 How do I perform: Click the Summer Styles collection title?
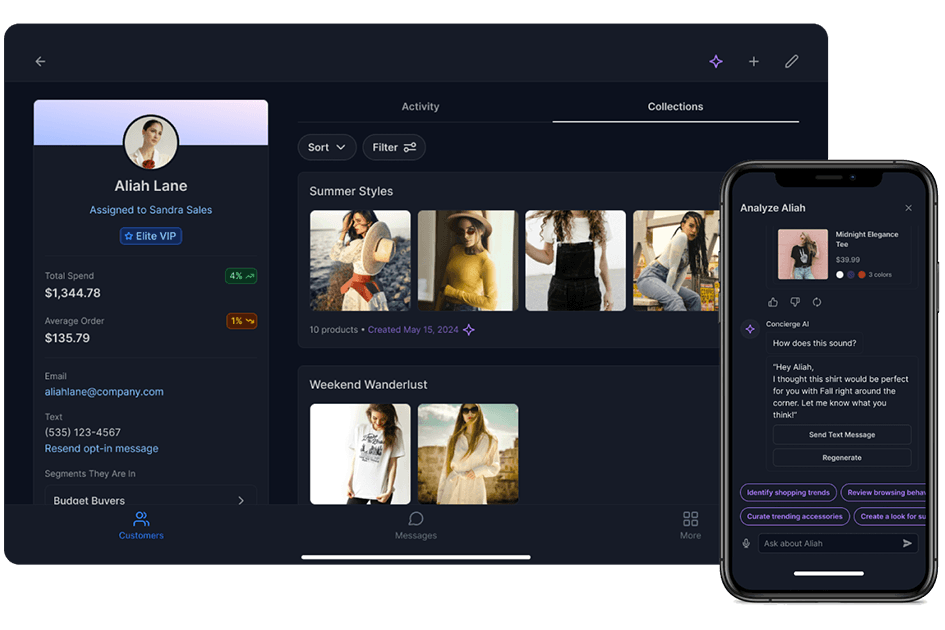click(351, 191)
